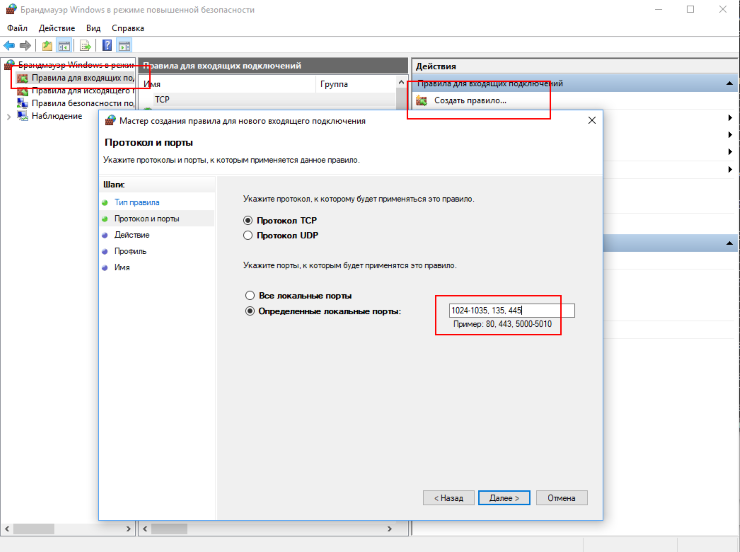Click Создать правило in the Actions pane

[470, 100]
